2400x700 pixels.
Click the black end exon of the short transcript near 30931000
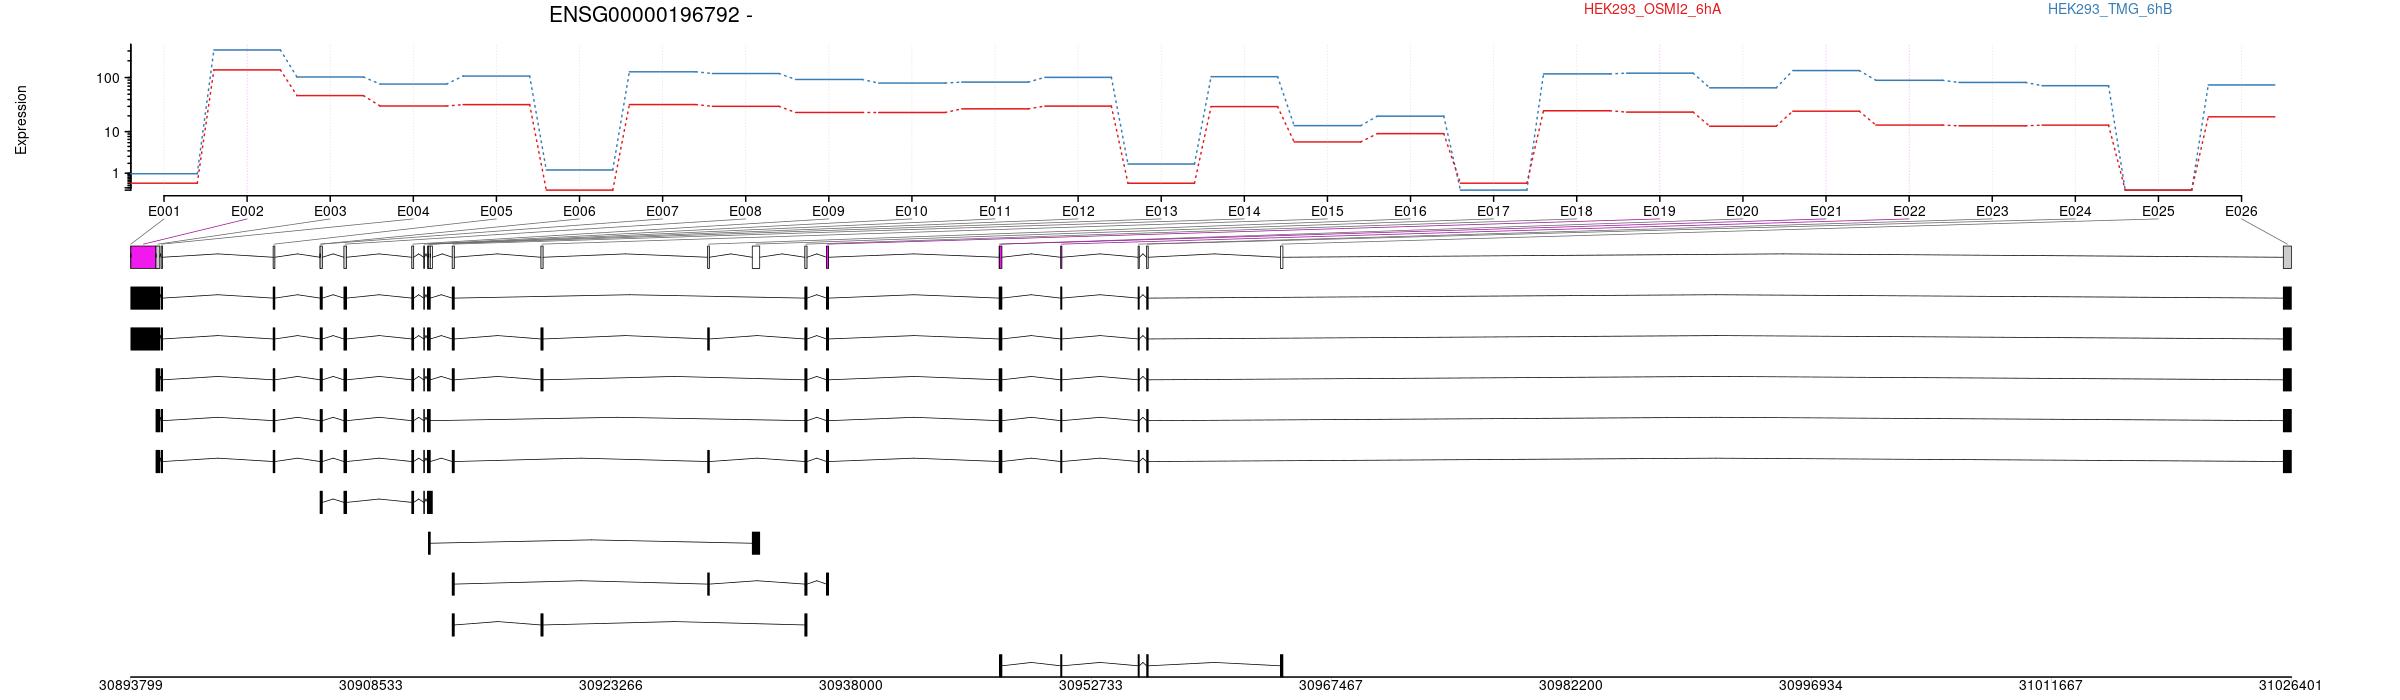click(756, 543)
